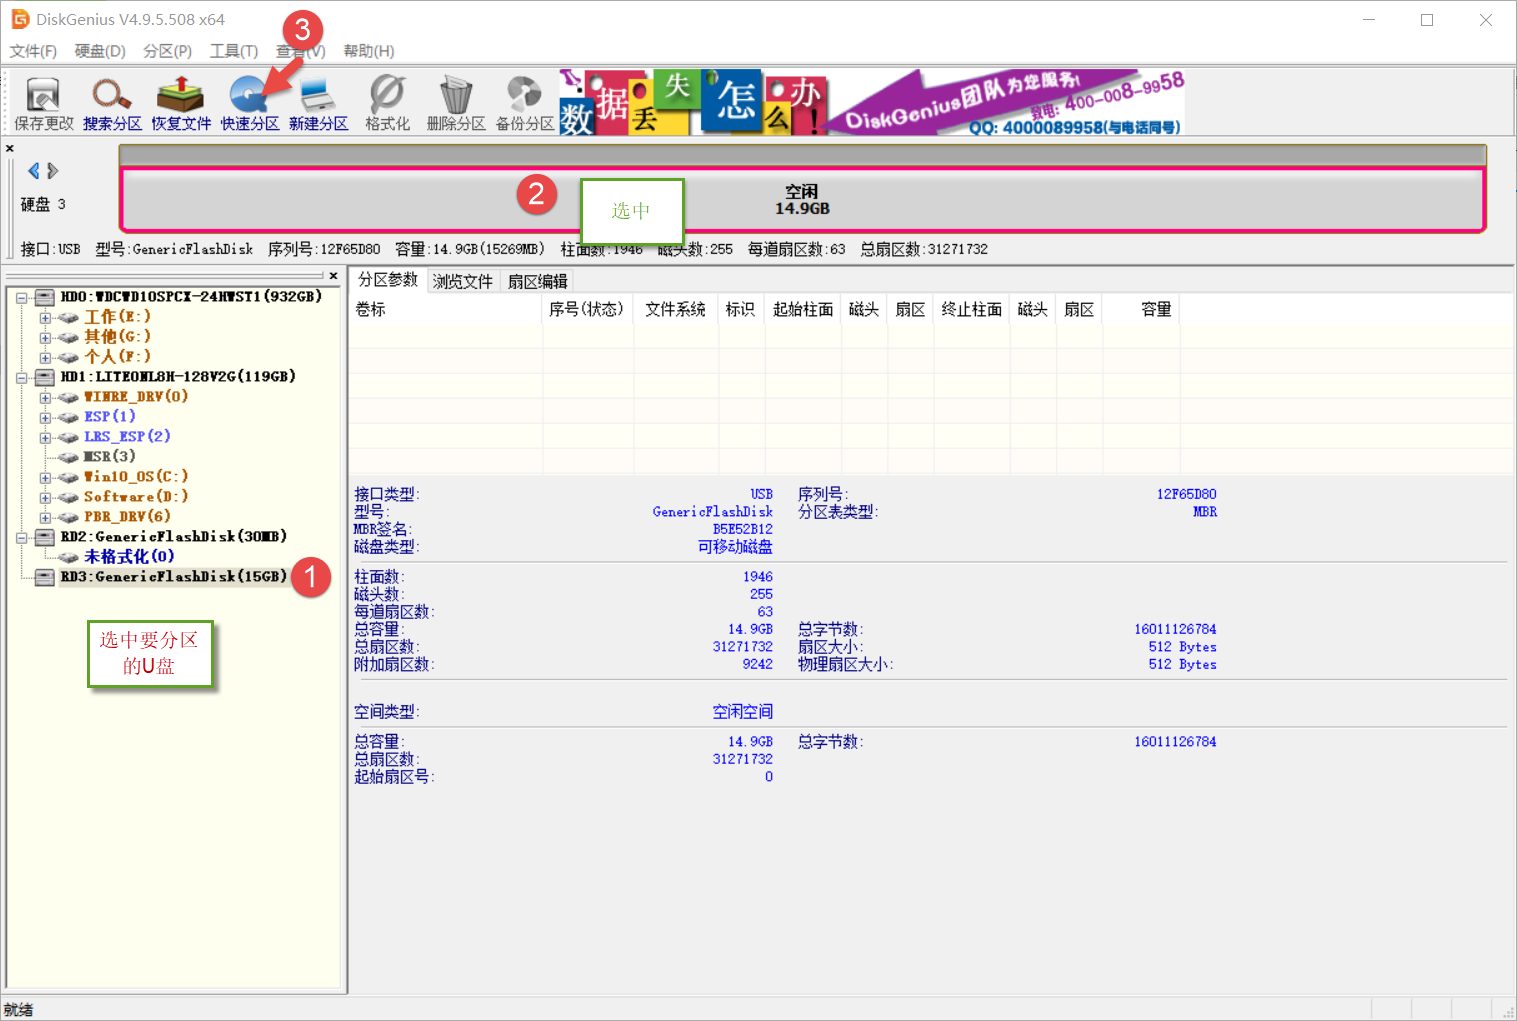Select RD3:GenericFlashDisk(15GB) disk
The height and width of the screenshot is (1021, 1517).
174,577
